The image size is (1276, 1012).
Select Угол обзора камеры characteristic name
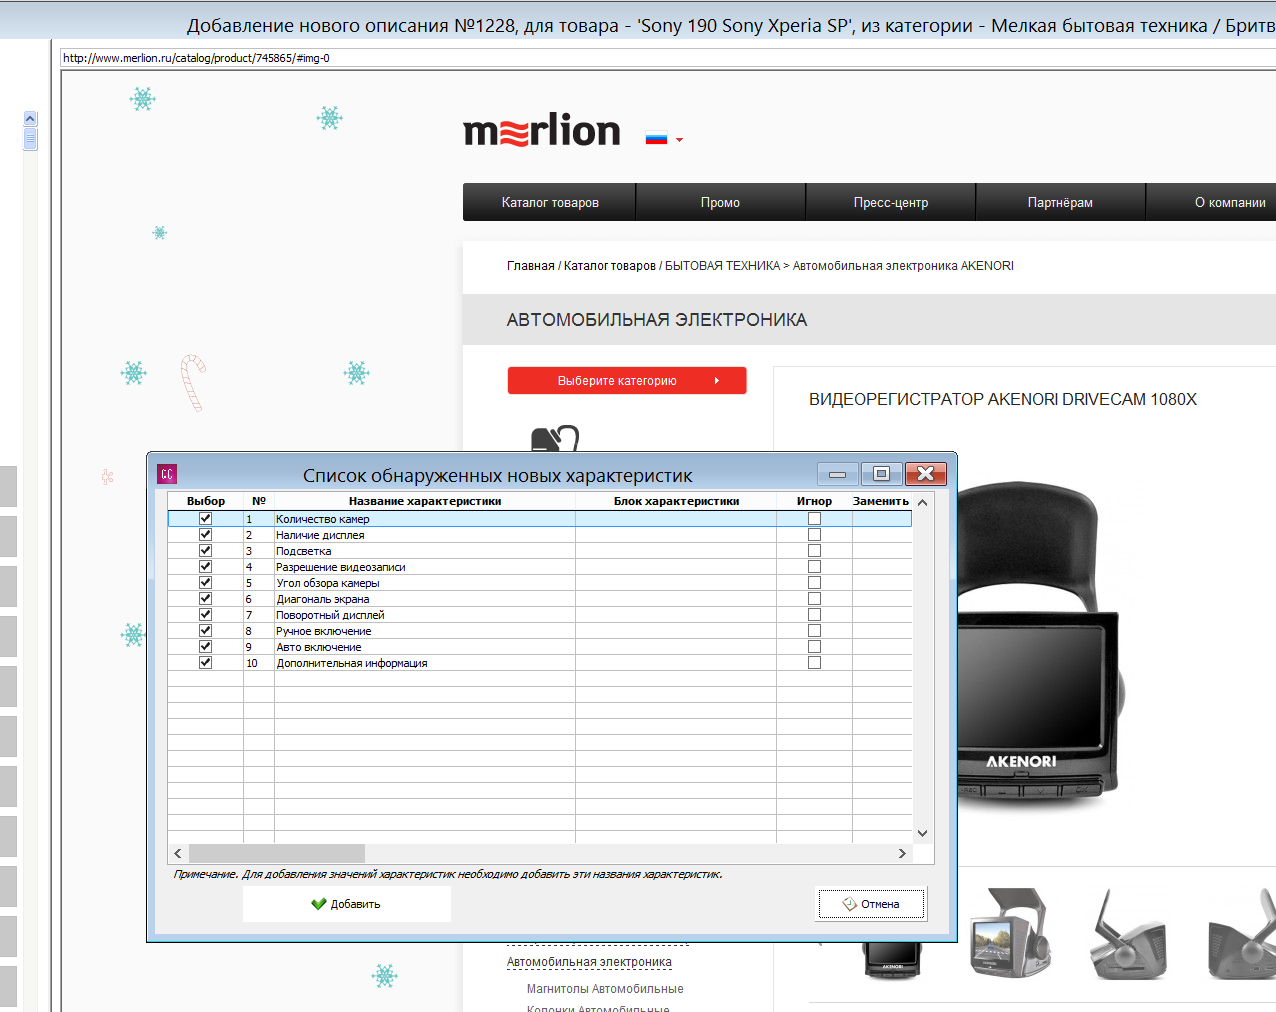(x=328, y=583)
